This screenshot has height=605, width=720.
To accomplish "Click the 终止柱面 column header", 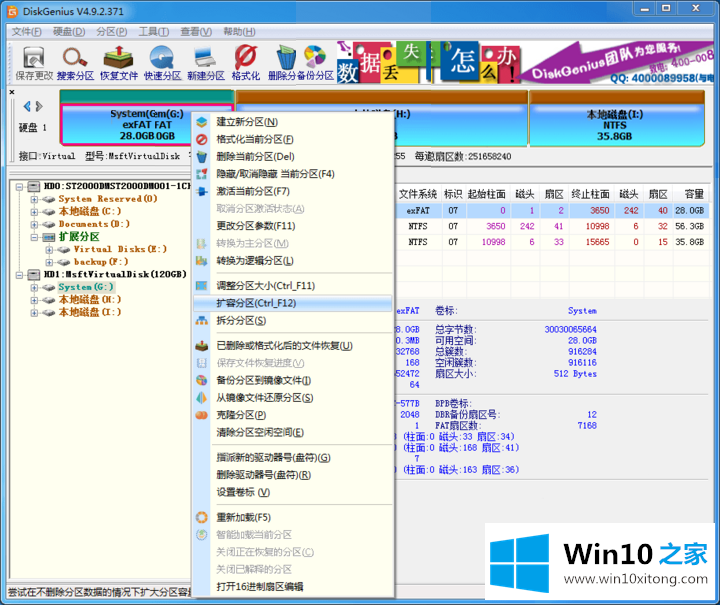I will tap(590, 194).
